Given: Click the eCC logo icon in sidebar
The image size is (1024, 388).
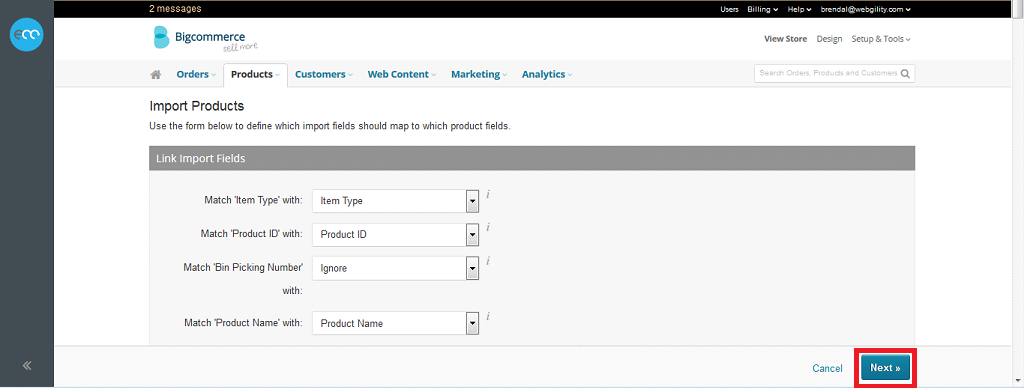Looking at the screenshot, I should [x=27, y=34].
